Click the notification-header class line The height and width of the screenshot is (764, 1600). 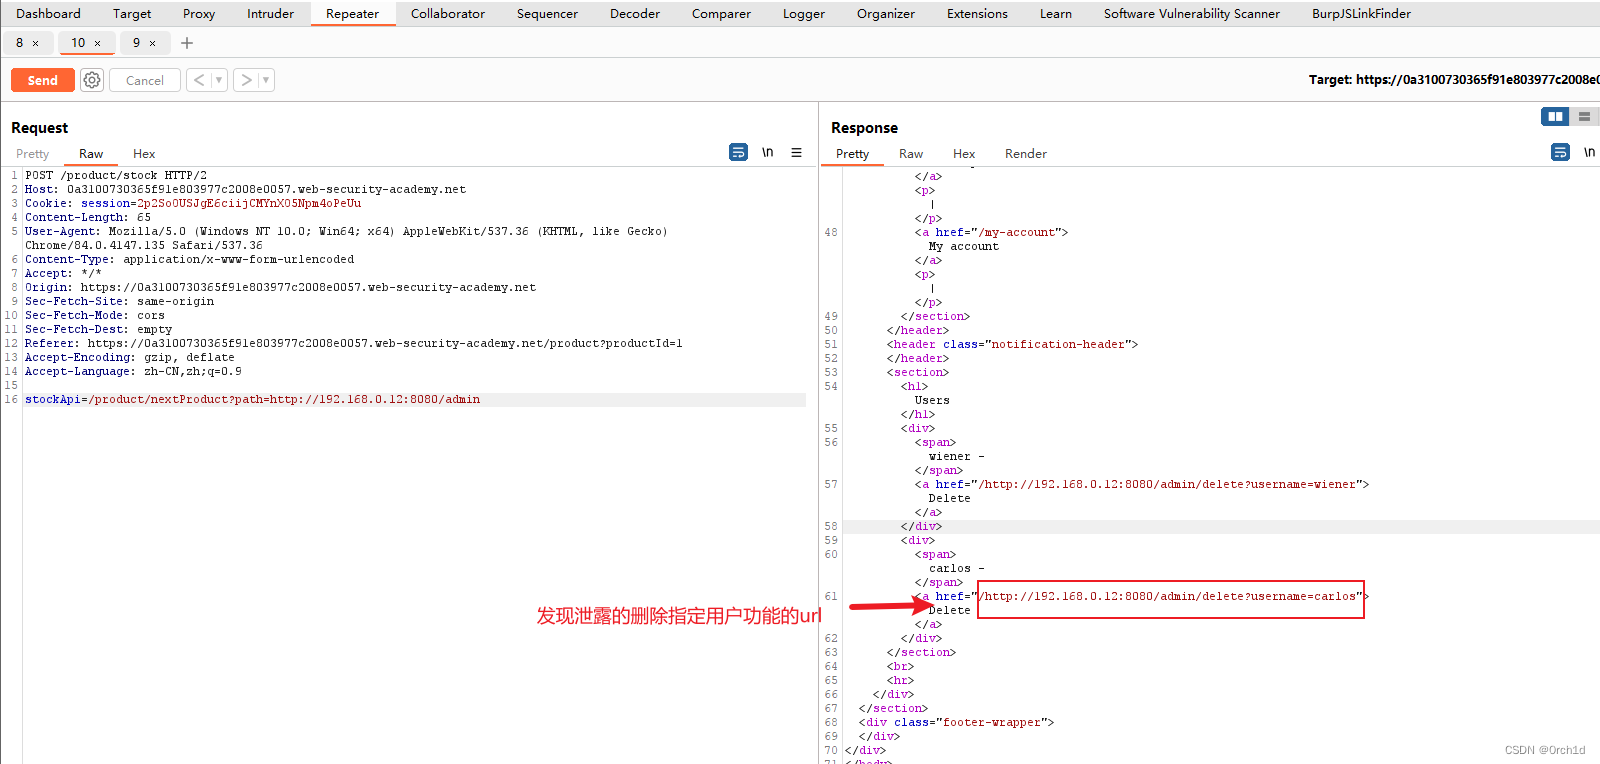tap(1012, 344)
